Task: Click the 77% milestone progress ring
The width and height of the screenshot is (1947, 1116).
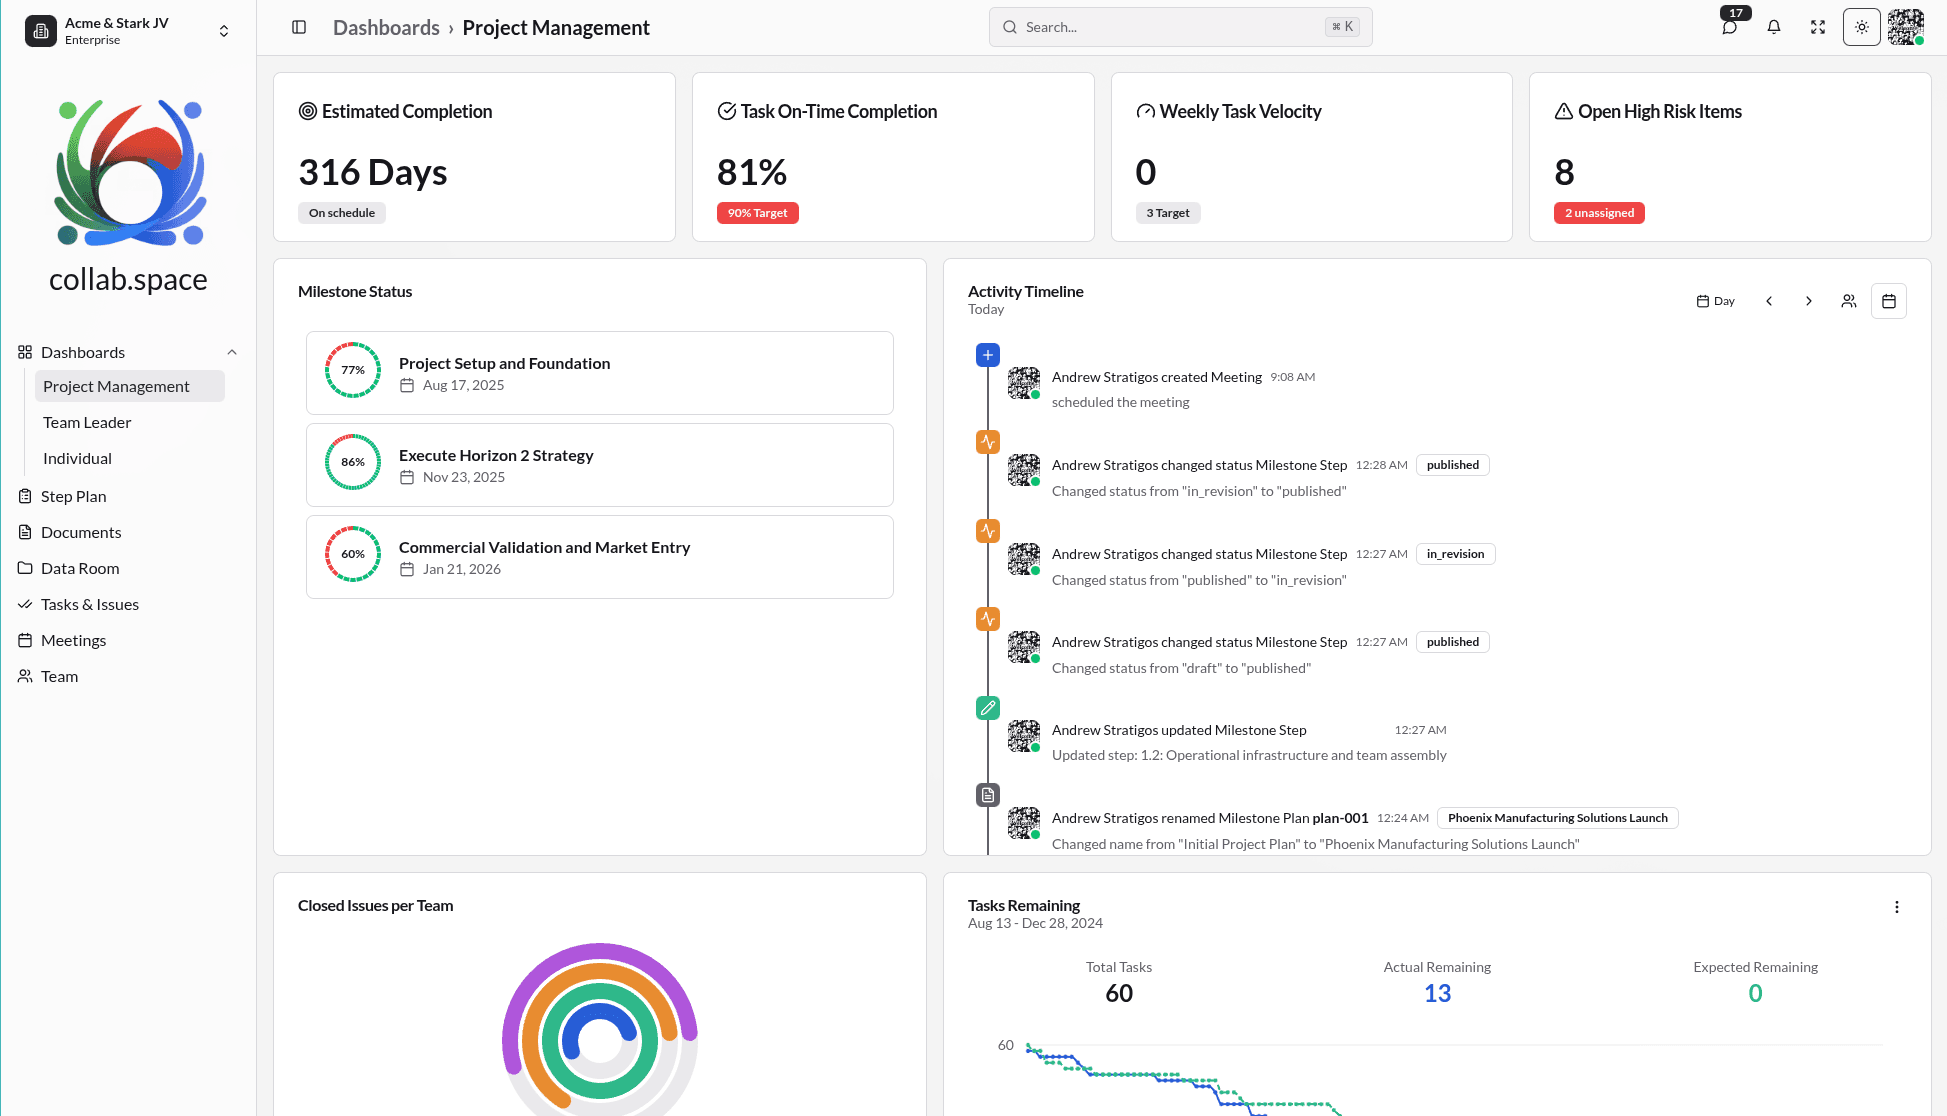Action: pos(353,370)
